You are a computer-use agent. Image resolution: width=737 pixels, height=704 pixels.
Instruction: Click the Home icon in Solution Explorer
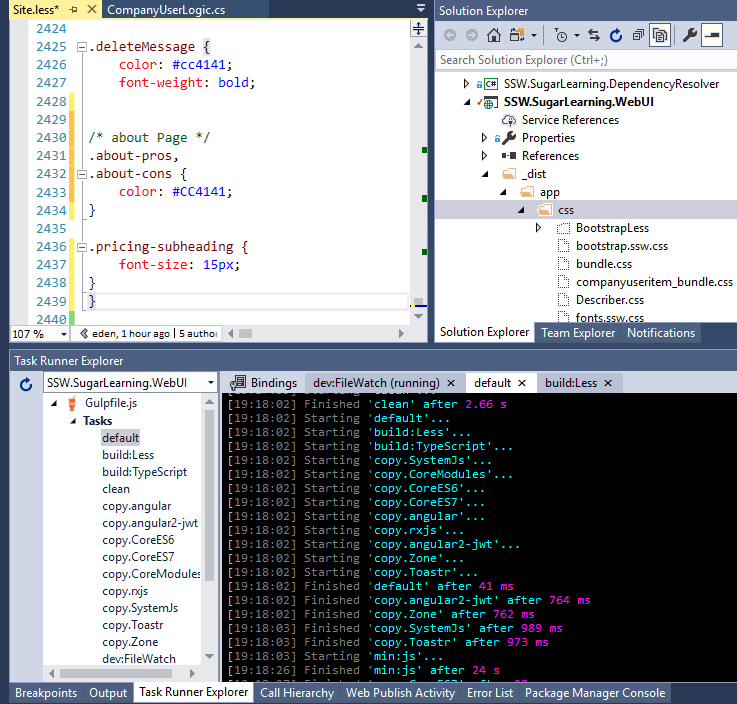(494, 35)
